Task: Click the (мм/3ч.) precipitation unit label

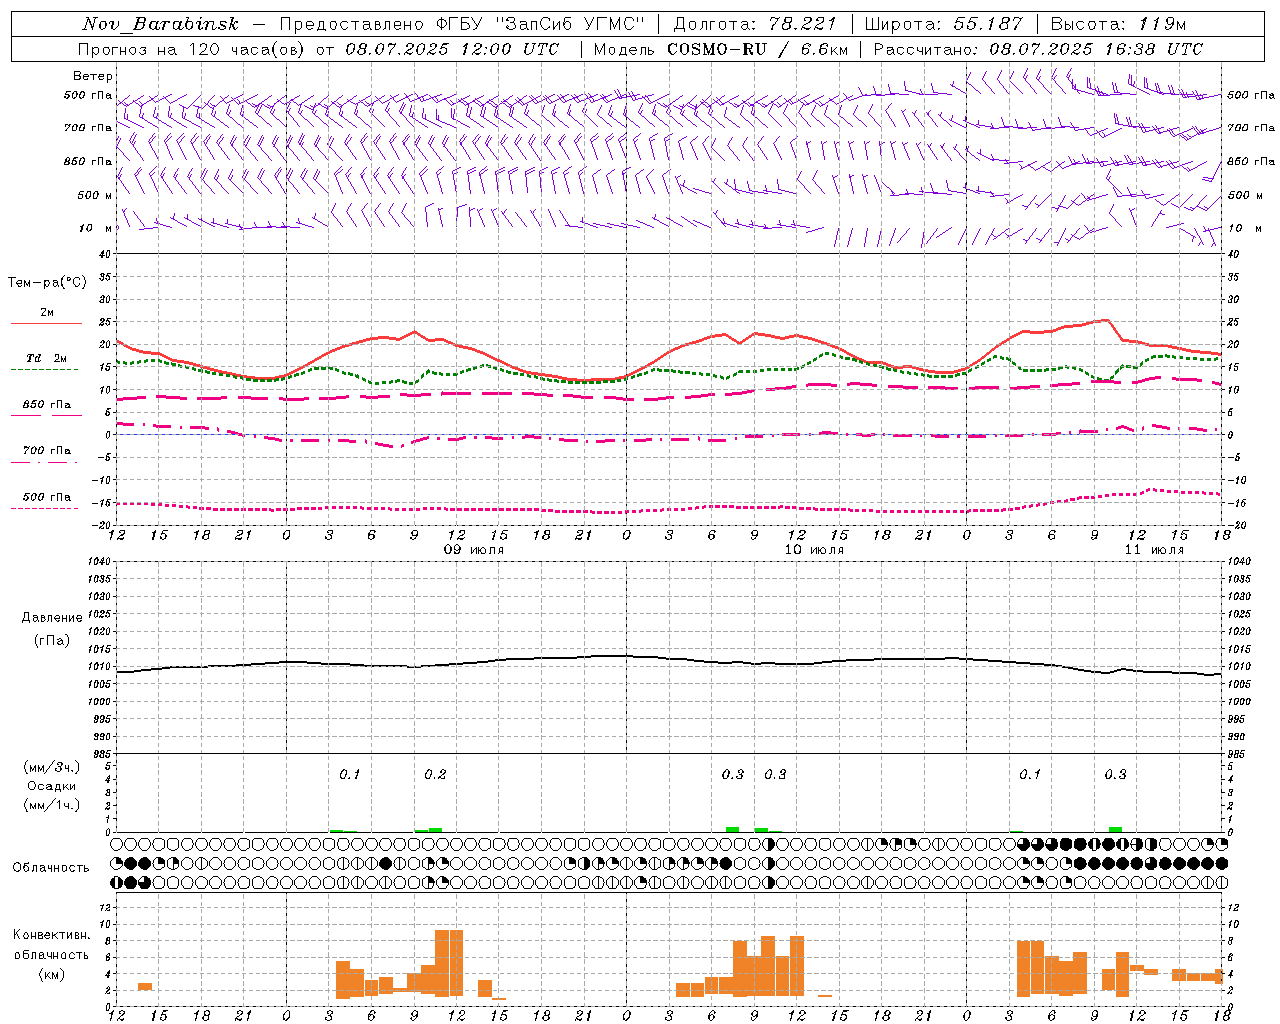Action: 52,767
